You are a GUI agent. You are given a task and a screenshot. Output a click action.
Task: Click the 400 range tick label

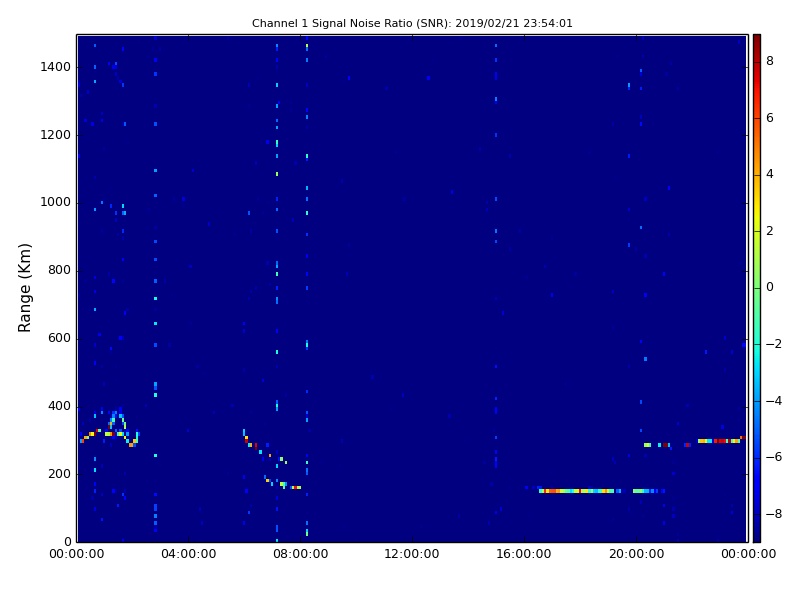click(59, 406)
